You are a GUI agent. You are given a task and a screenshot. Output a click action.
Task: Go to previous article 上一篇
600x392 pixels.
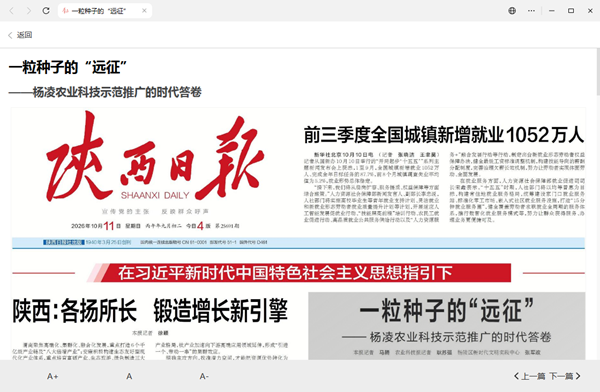click(530, 376)
